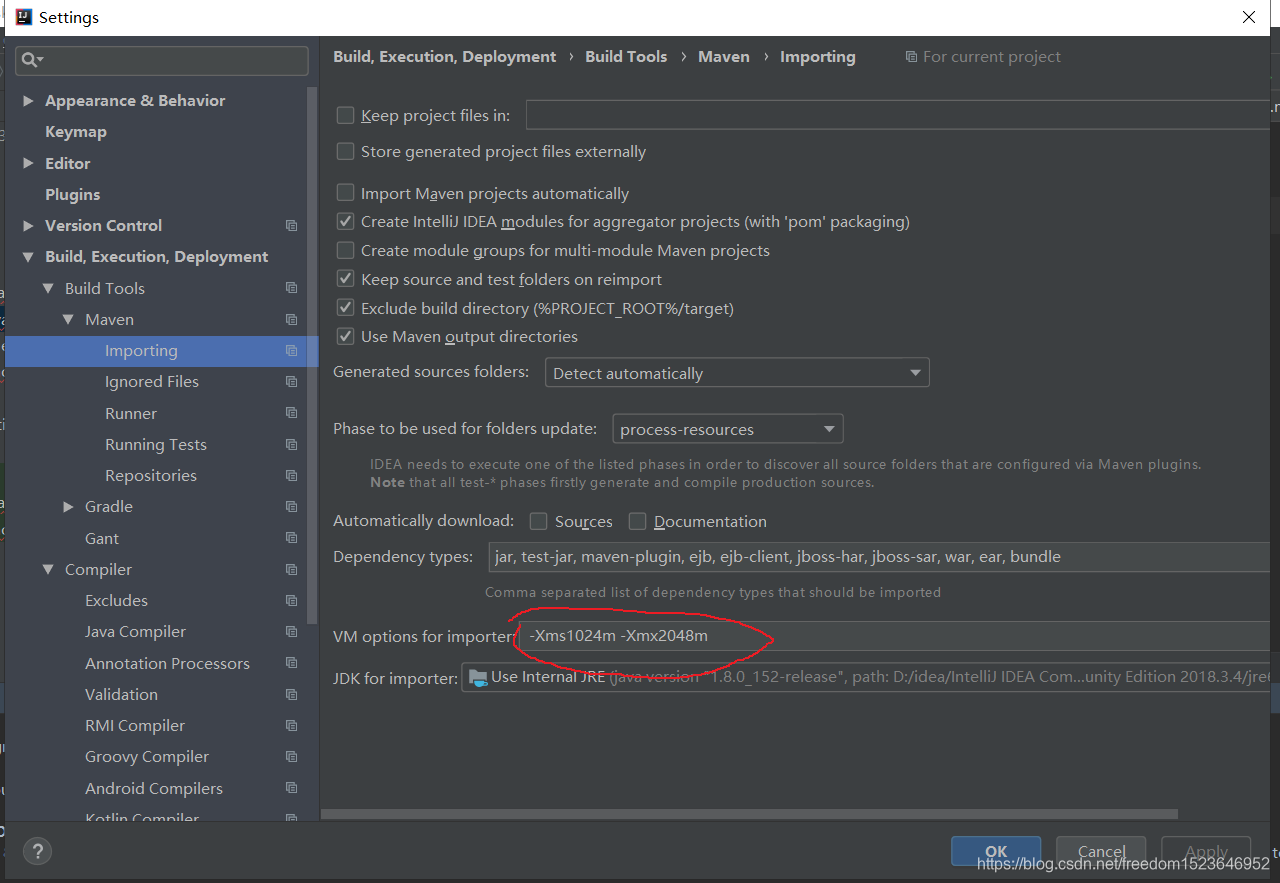This screenshot has height=883, width=1280.
Task: Click the project-level icon beside Gradle
Action: [291, 507]
